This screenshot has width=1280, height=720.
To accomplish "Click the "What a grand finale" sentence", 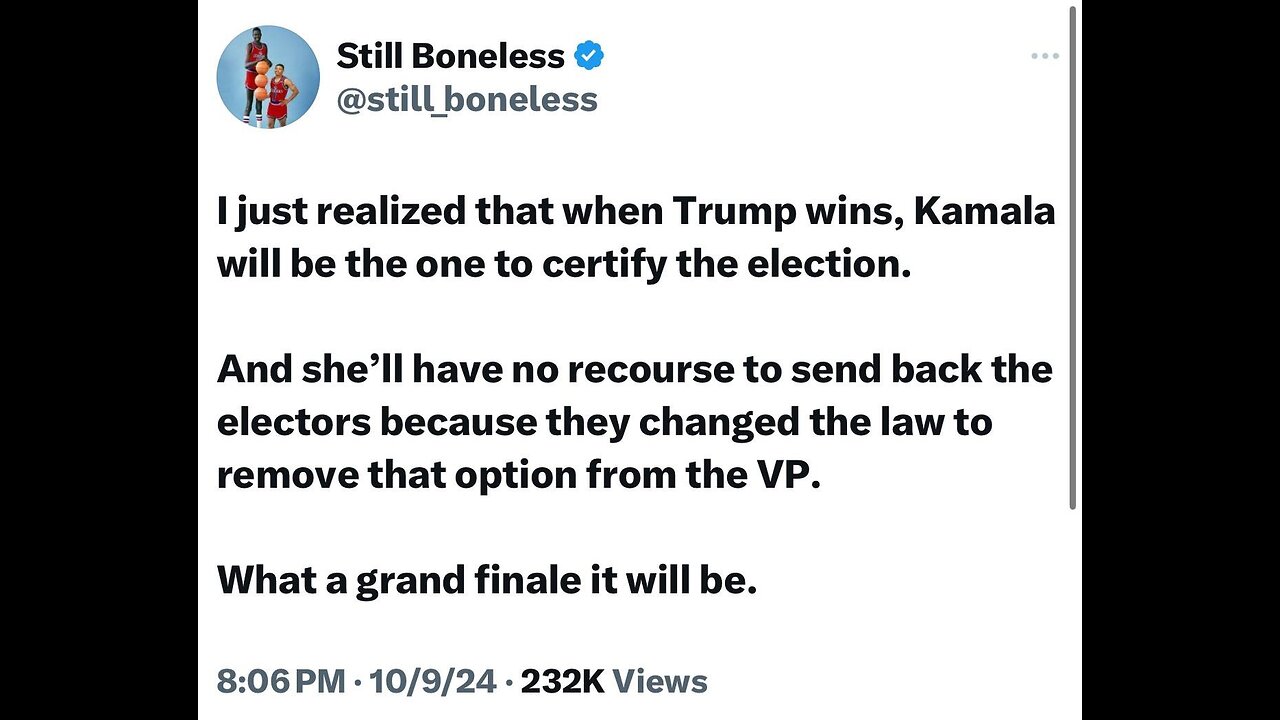I will pyautogui.click(x=487, y=579).
